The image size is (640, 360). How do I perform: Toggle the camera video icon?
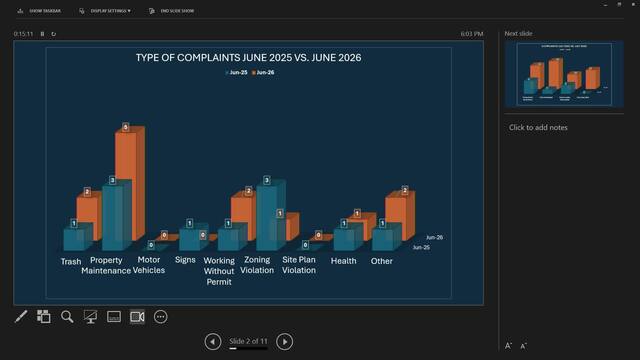click(x=137, y=317)
